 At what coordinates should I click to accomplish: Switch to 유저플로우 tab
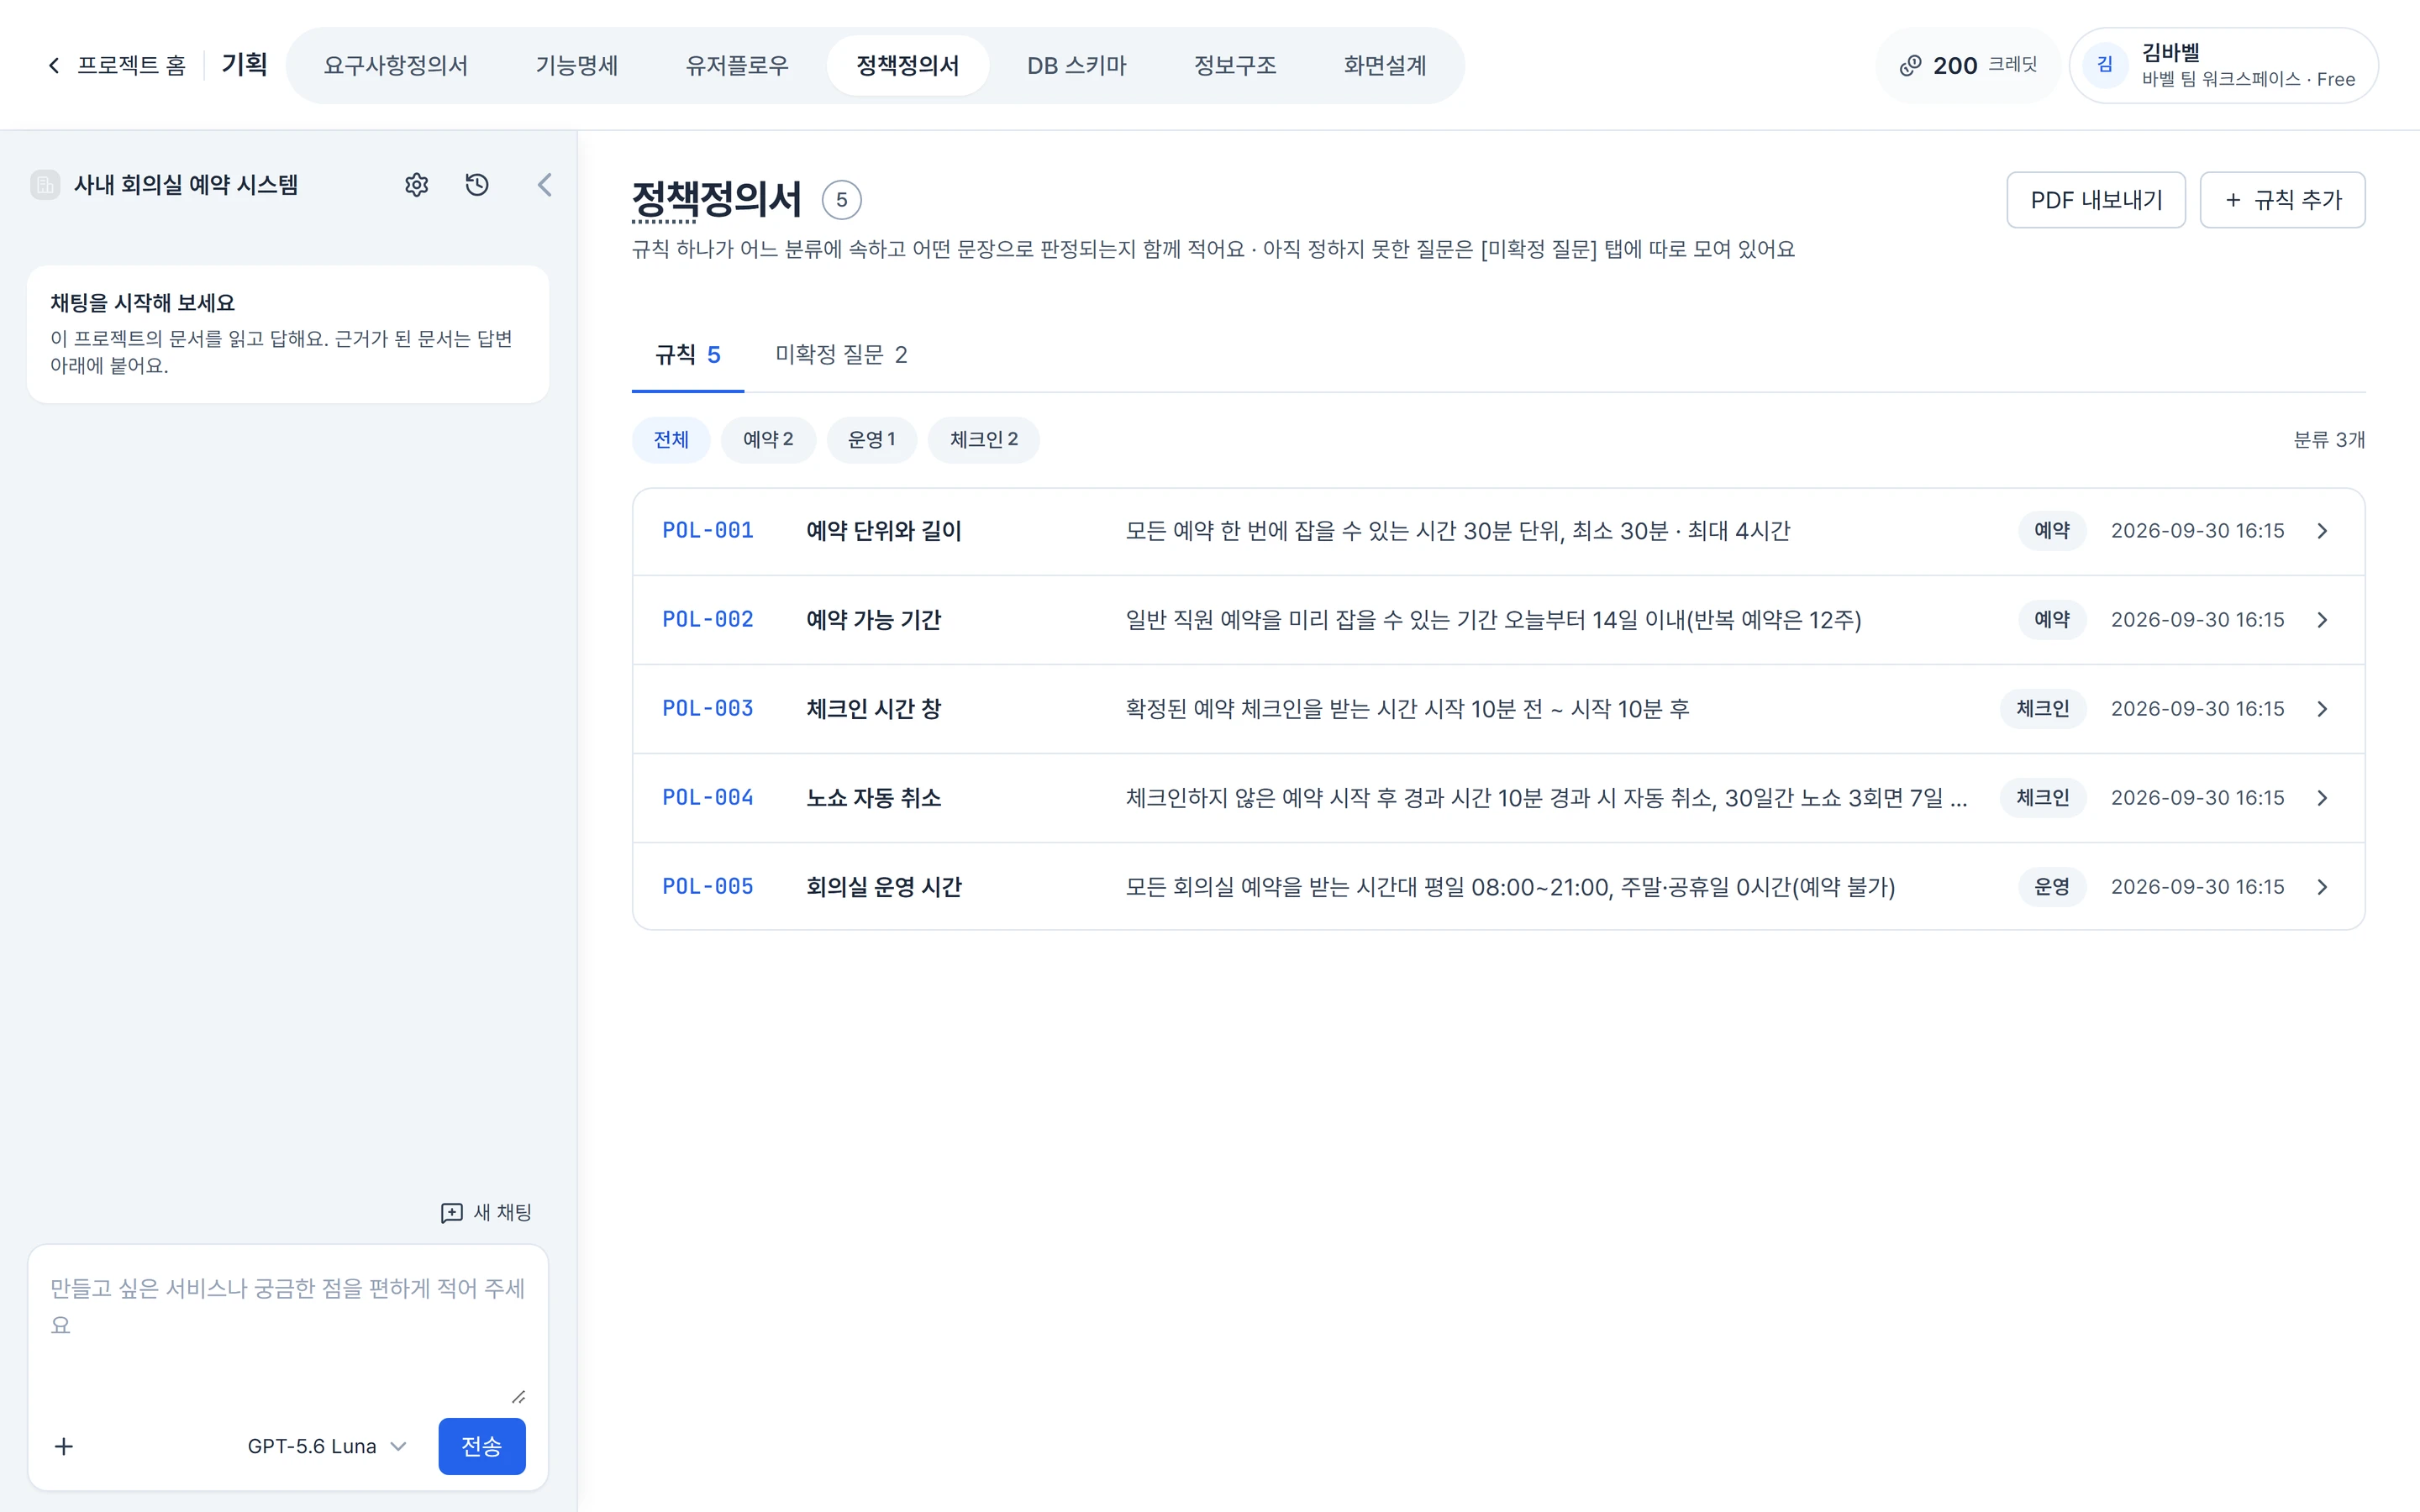[x=737, y=66]
